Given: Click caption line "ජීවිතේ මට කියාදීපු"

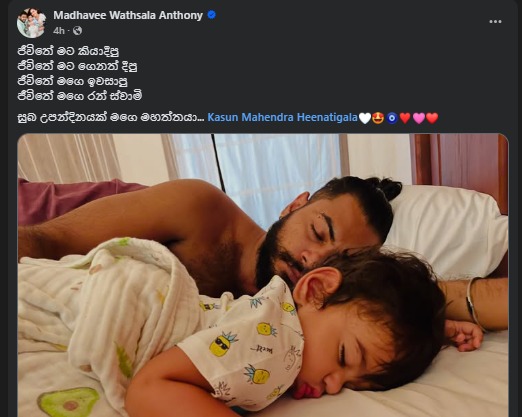Looking at the screenshot, I should coord(68,51).
